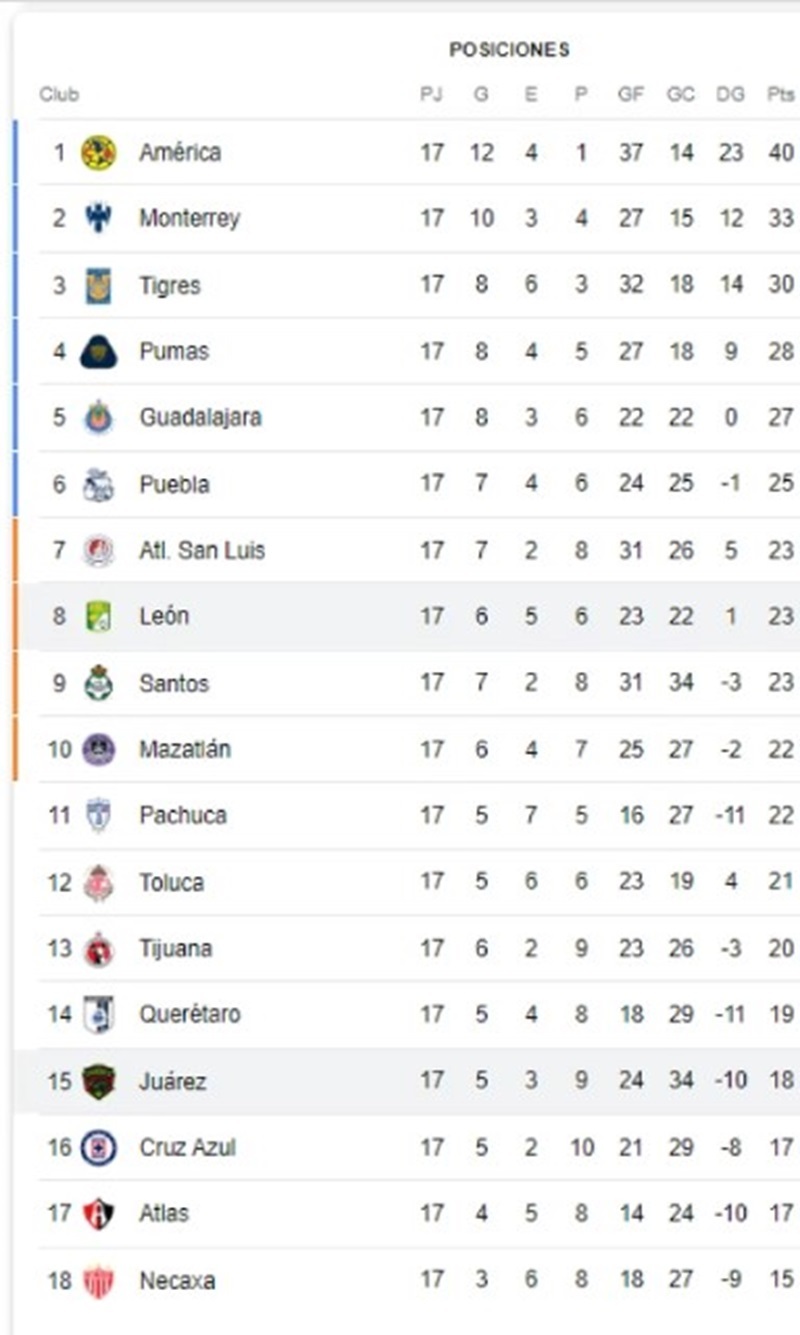Click the Querétaro team name
The height and width of the screenshot is (1335, 800).
(190, 1014)
